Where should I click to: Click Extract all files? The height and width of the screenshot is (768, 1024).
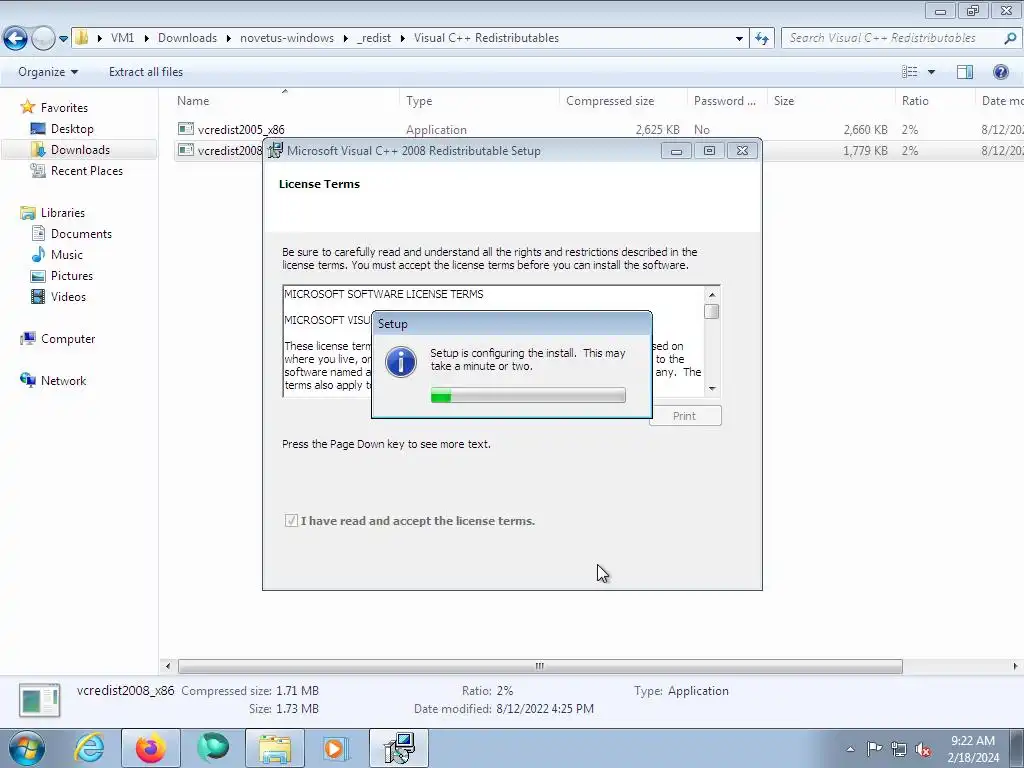tap(146, 72)
